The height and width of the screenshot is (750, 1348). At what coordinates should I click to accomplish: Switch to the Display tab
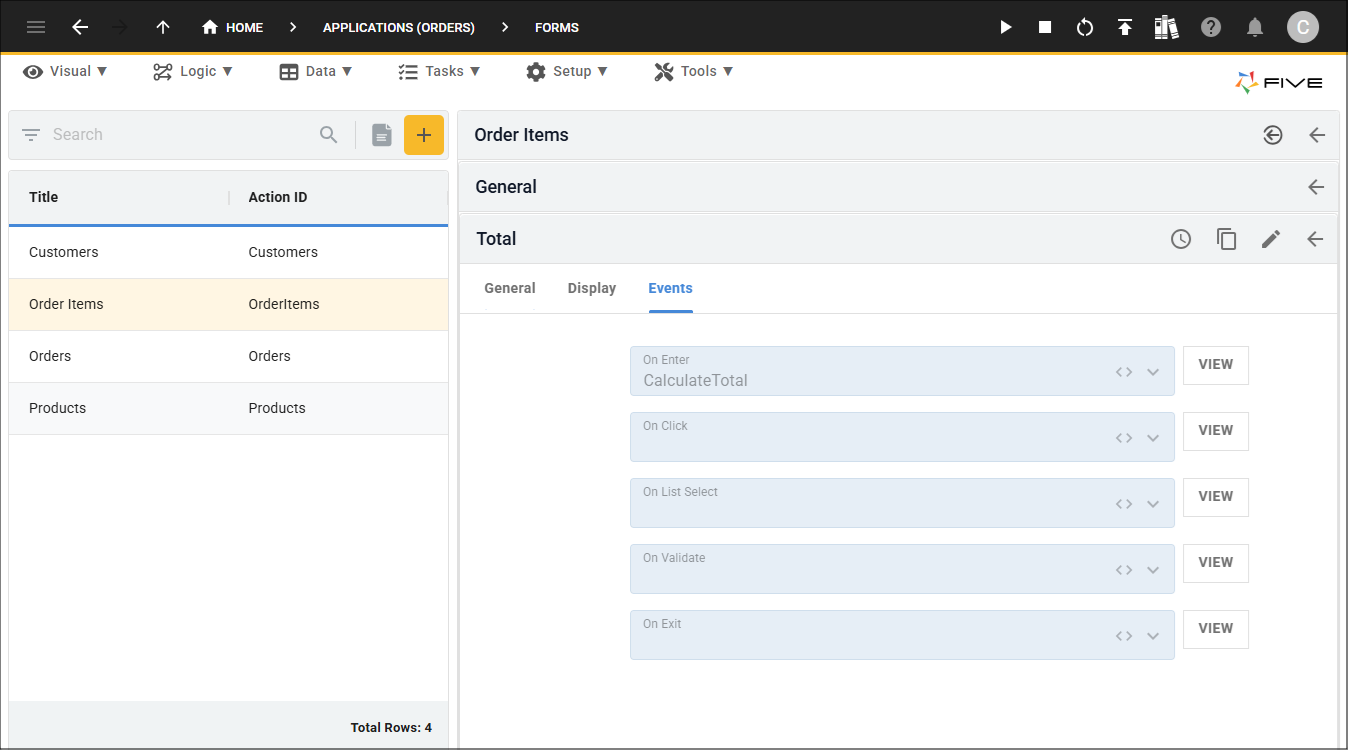click(x=592, y=288)
